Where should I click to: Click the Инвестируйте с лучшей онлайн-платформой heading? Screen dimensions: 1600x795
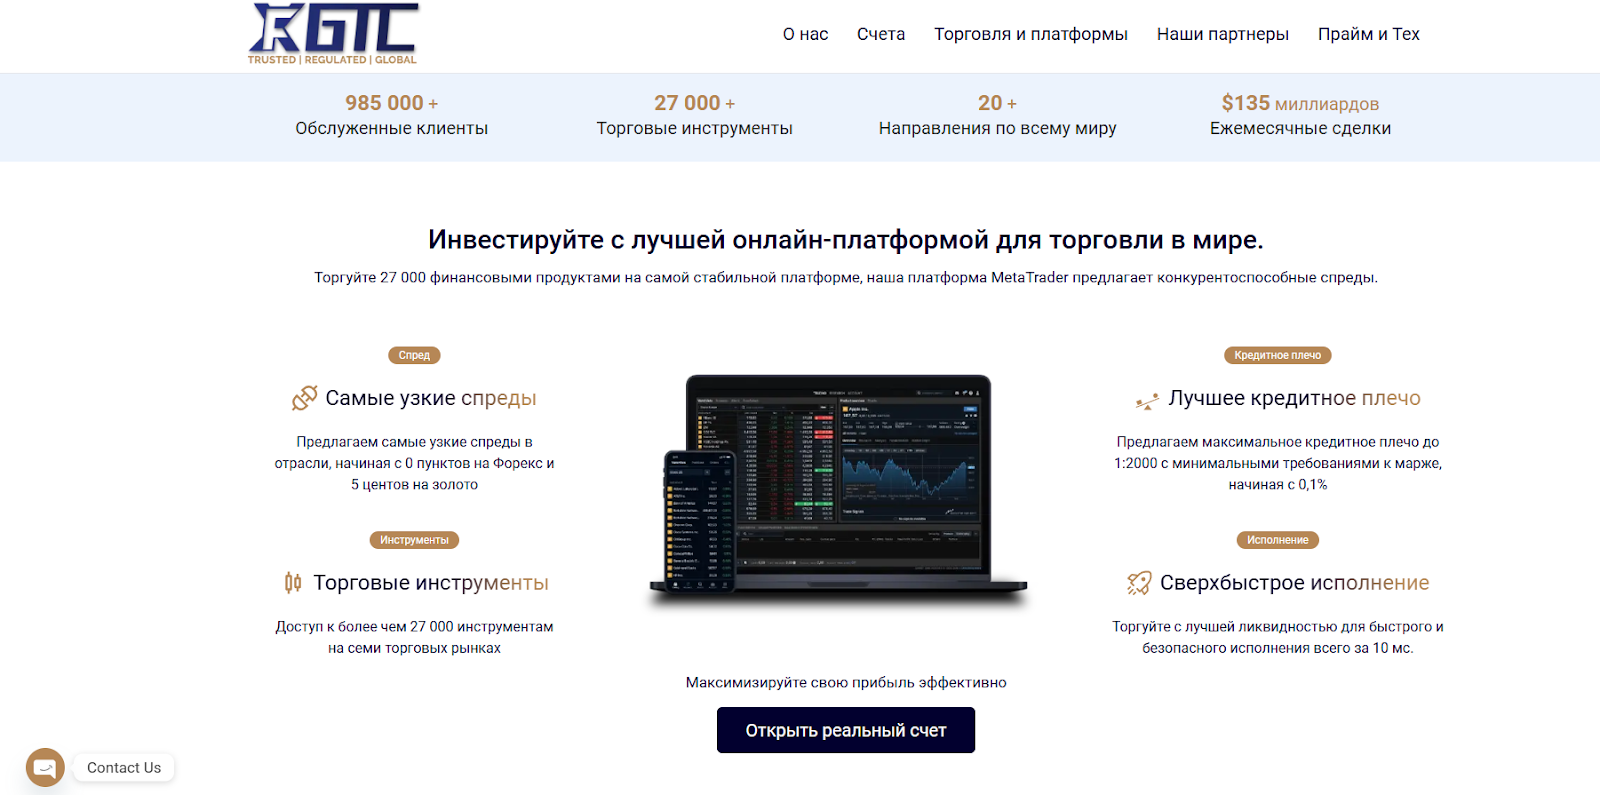point(846,240)
